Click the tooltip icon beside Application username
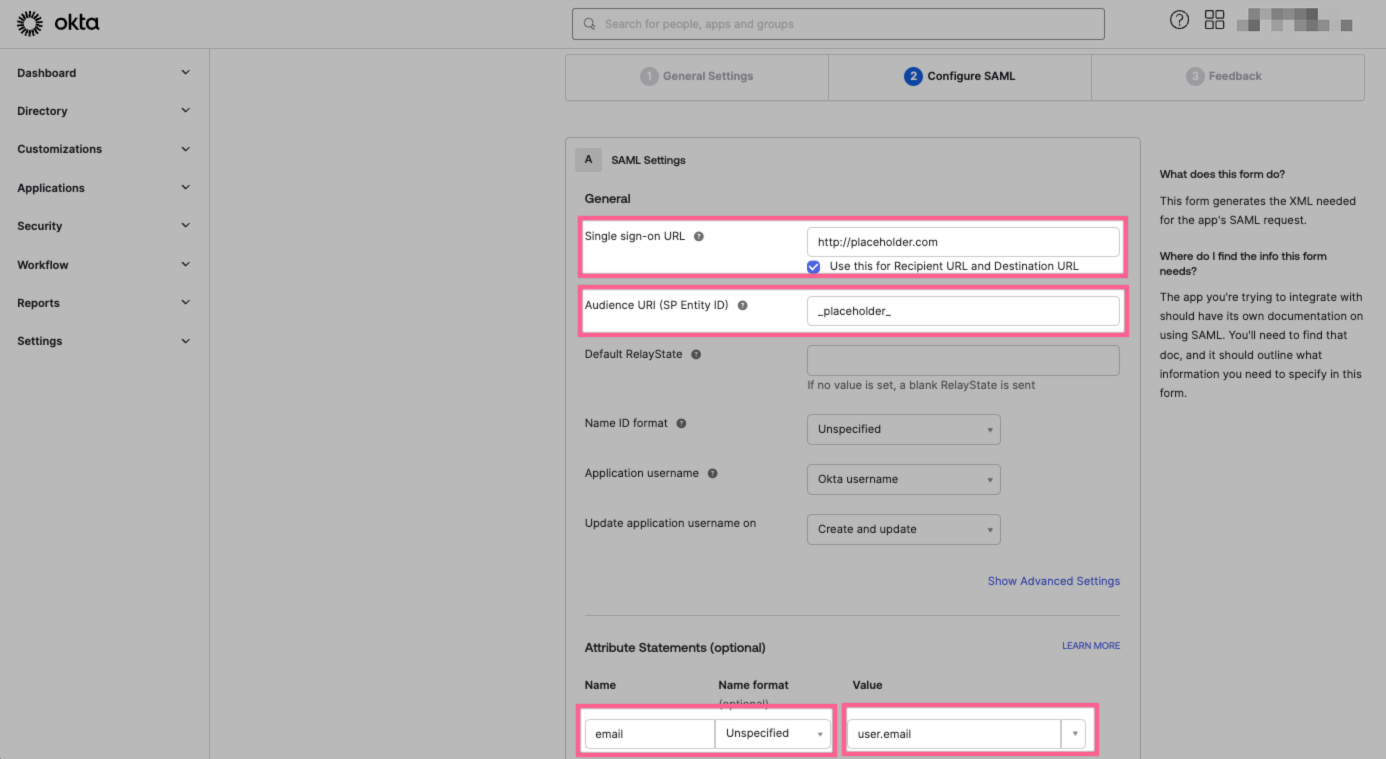Image resolution: width=1386 pixels, height=759 pixels. point(712,473)
